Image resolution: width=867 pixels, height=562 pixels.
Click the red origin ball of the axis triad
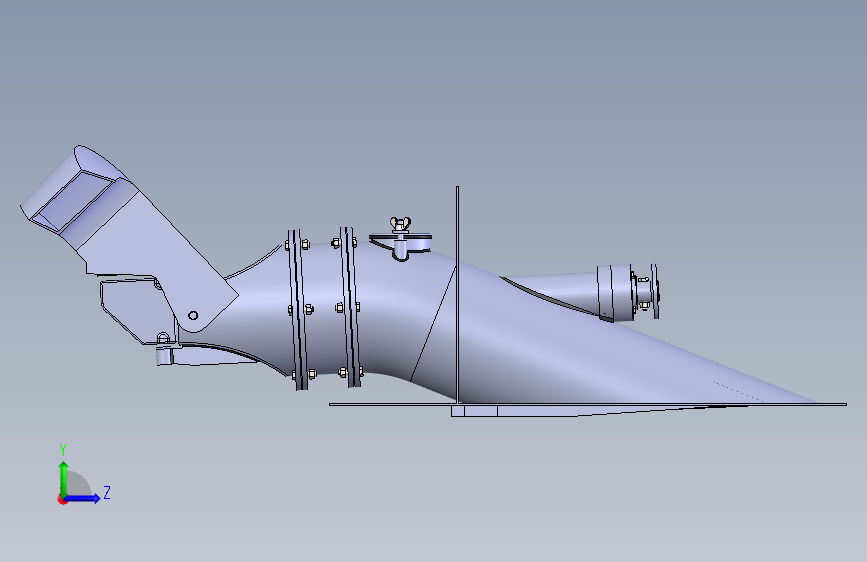[62, 499]
